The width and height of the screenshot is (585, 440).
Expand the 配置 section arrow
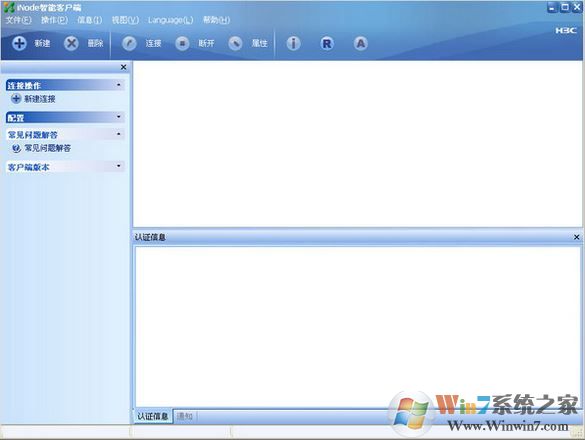(x=119, y=117)
